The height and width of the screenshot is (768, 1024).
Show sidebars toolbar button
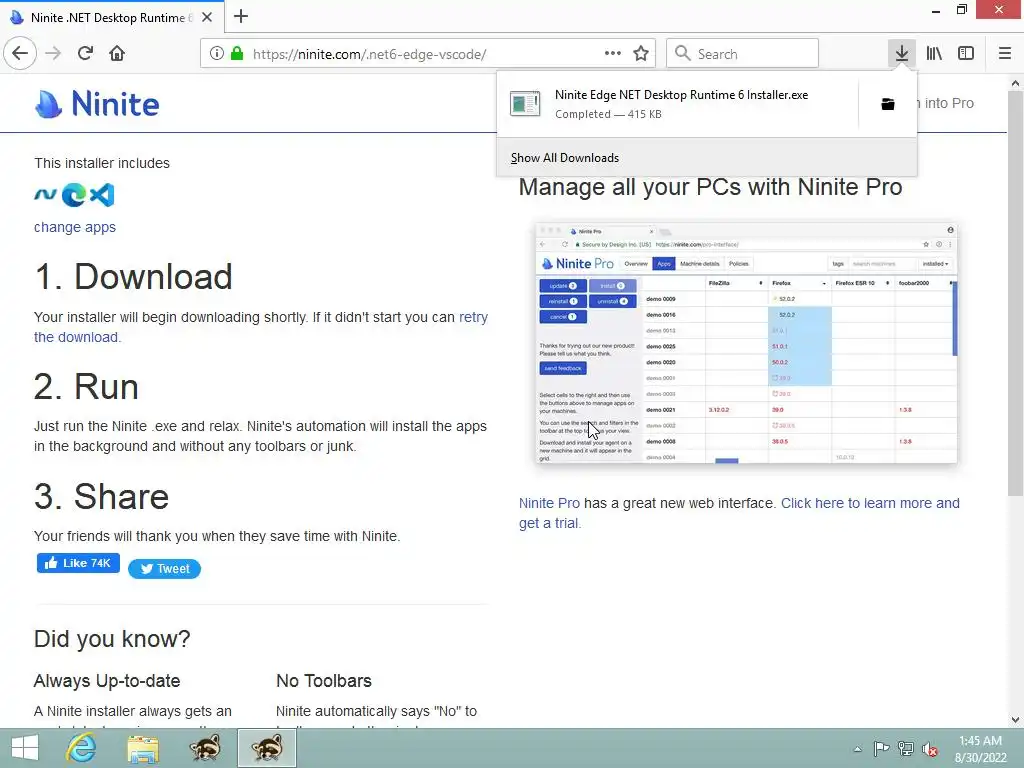(966, 54)
